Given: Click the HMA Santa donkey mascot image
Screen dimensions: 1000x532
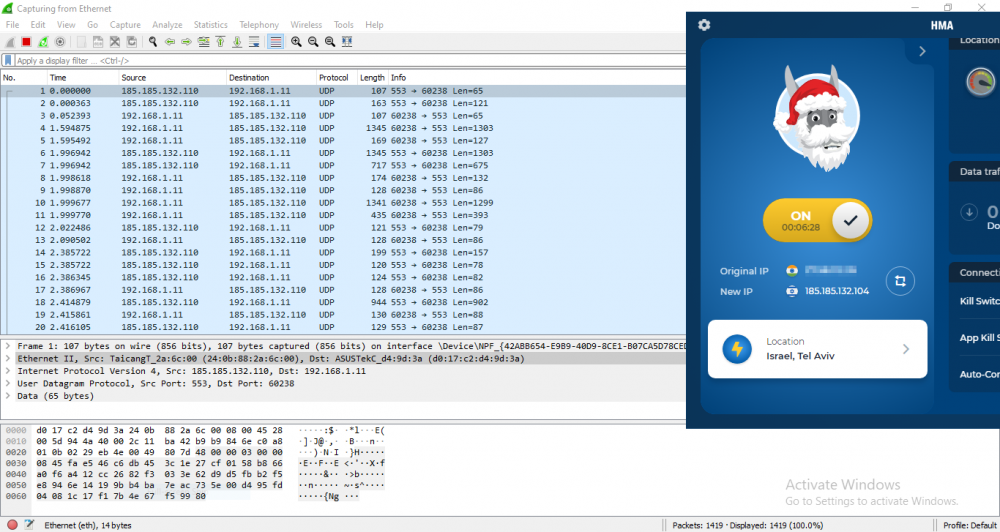Looking at the screenshot, I should click(816, 117).
